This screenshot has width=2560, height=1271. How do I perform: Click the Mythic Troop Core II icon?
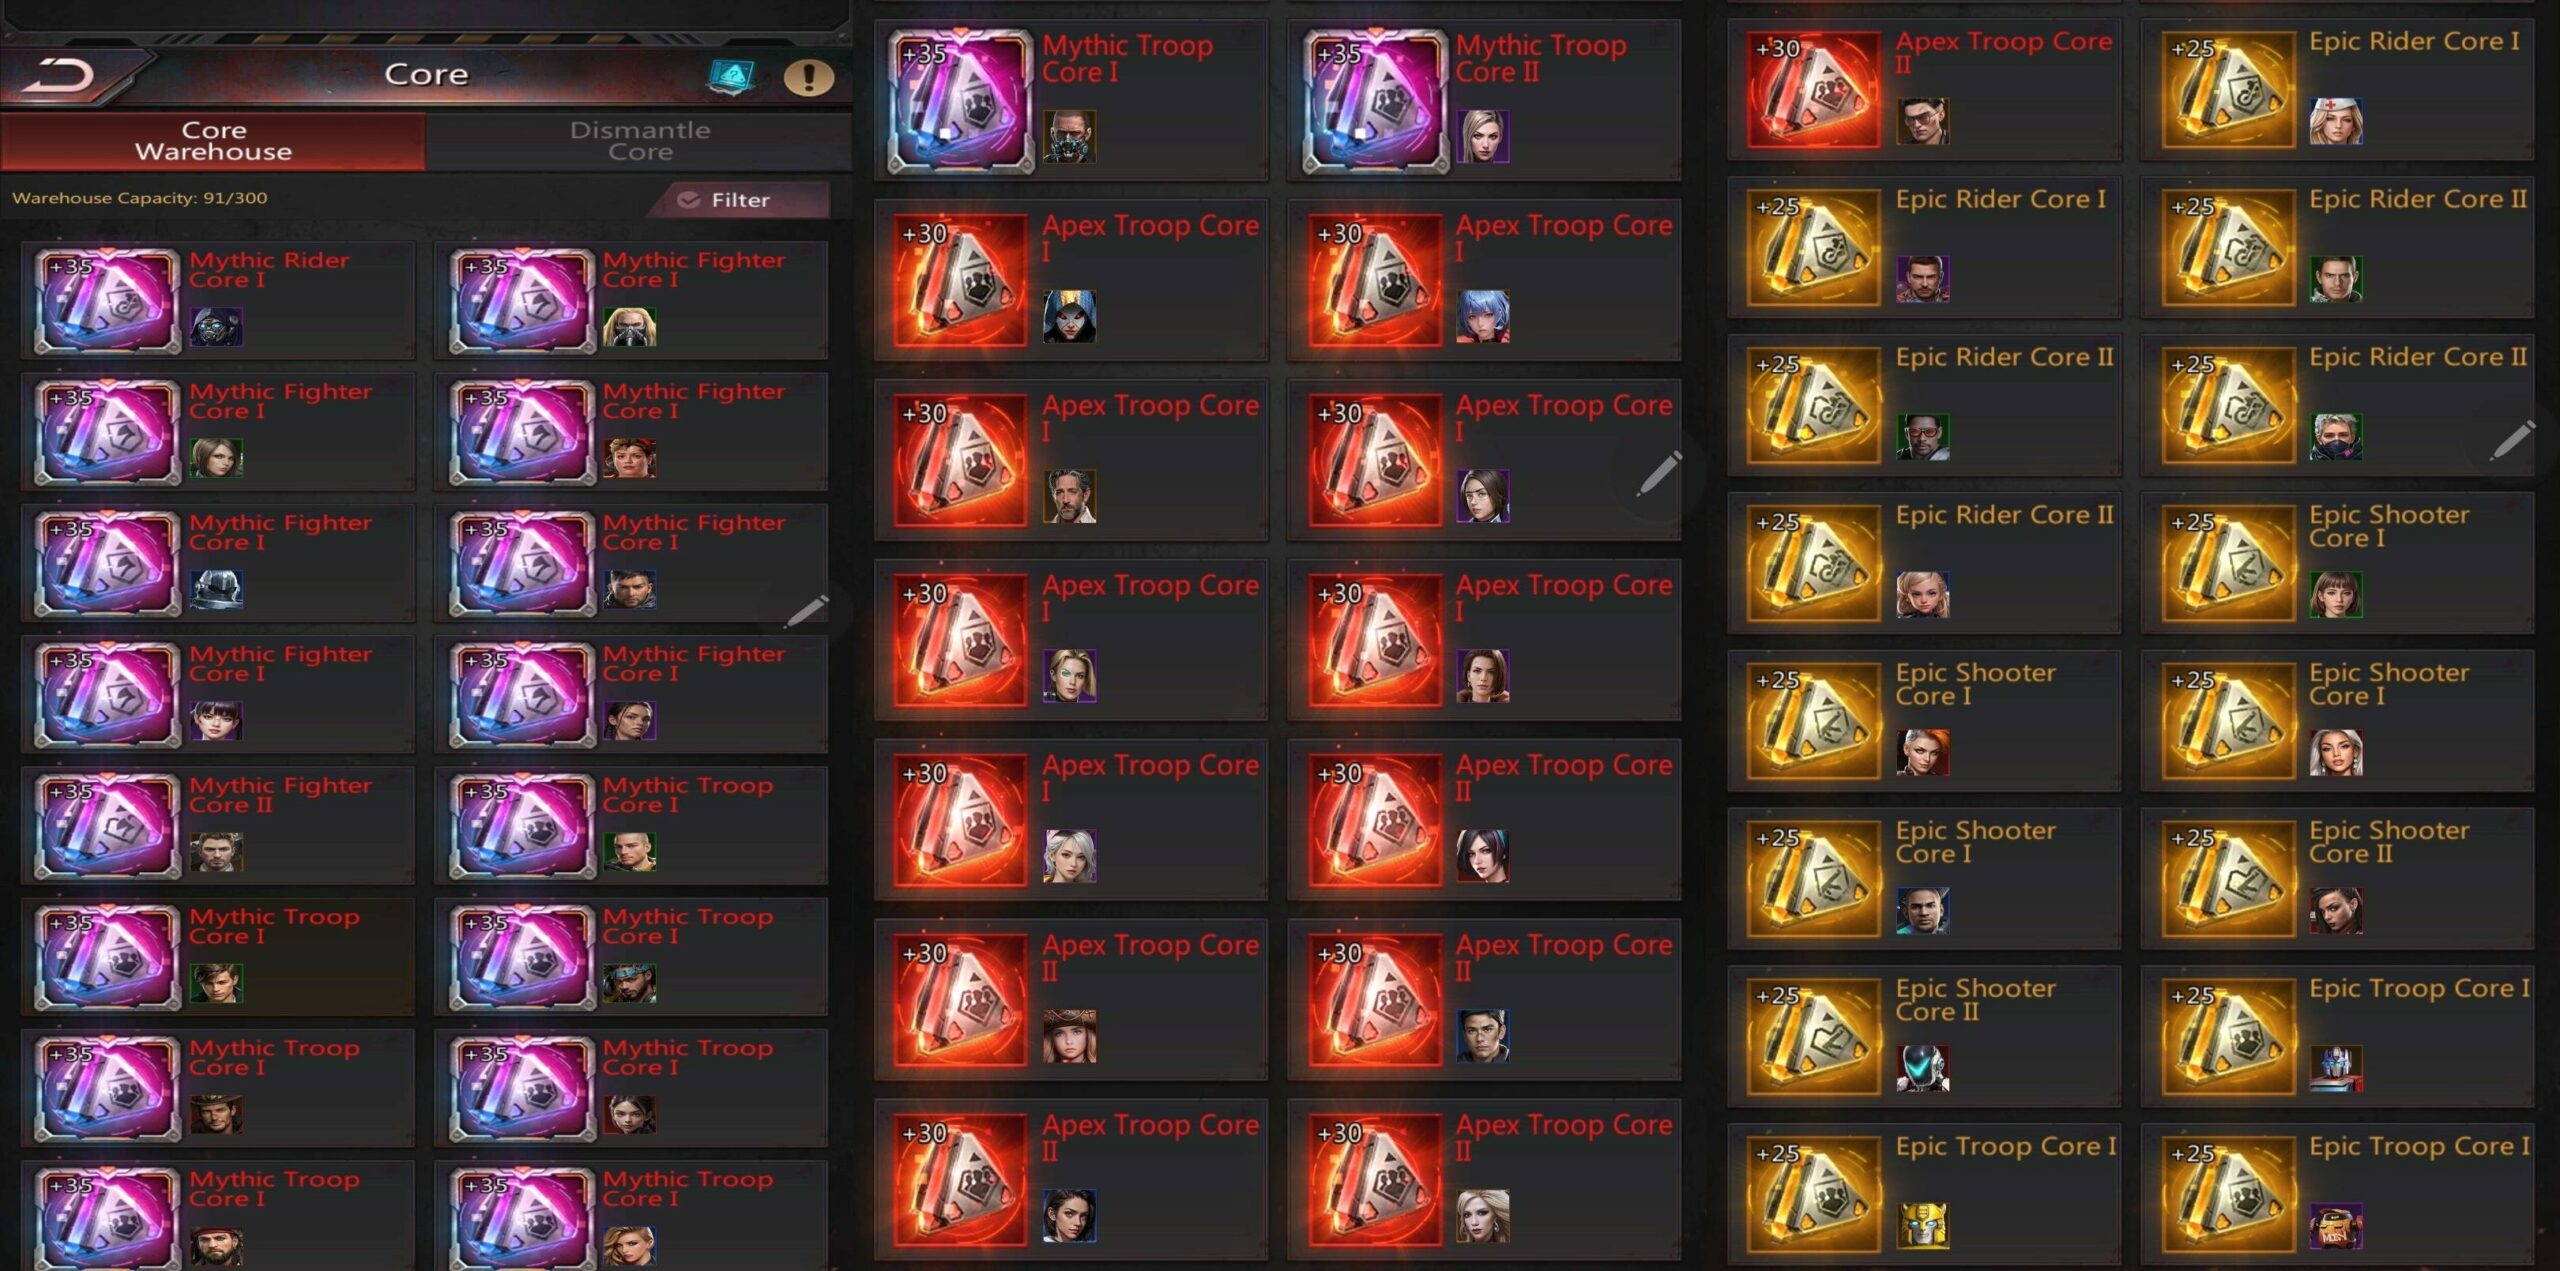pos(1375,102)
